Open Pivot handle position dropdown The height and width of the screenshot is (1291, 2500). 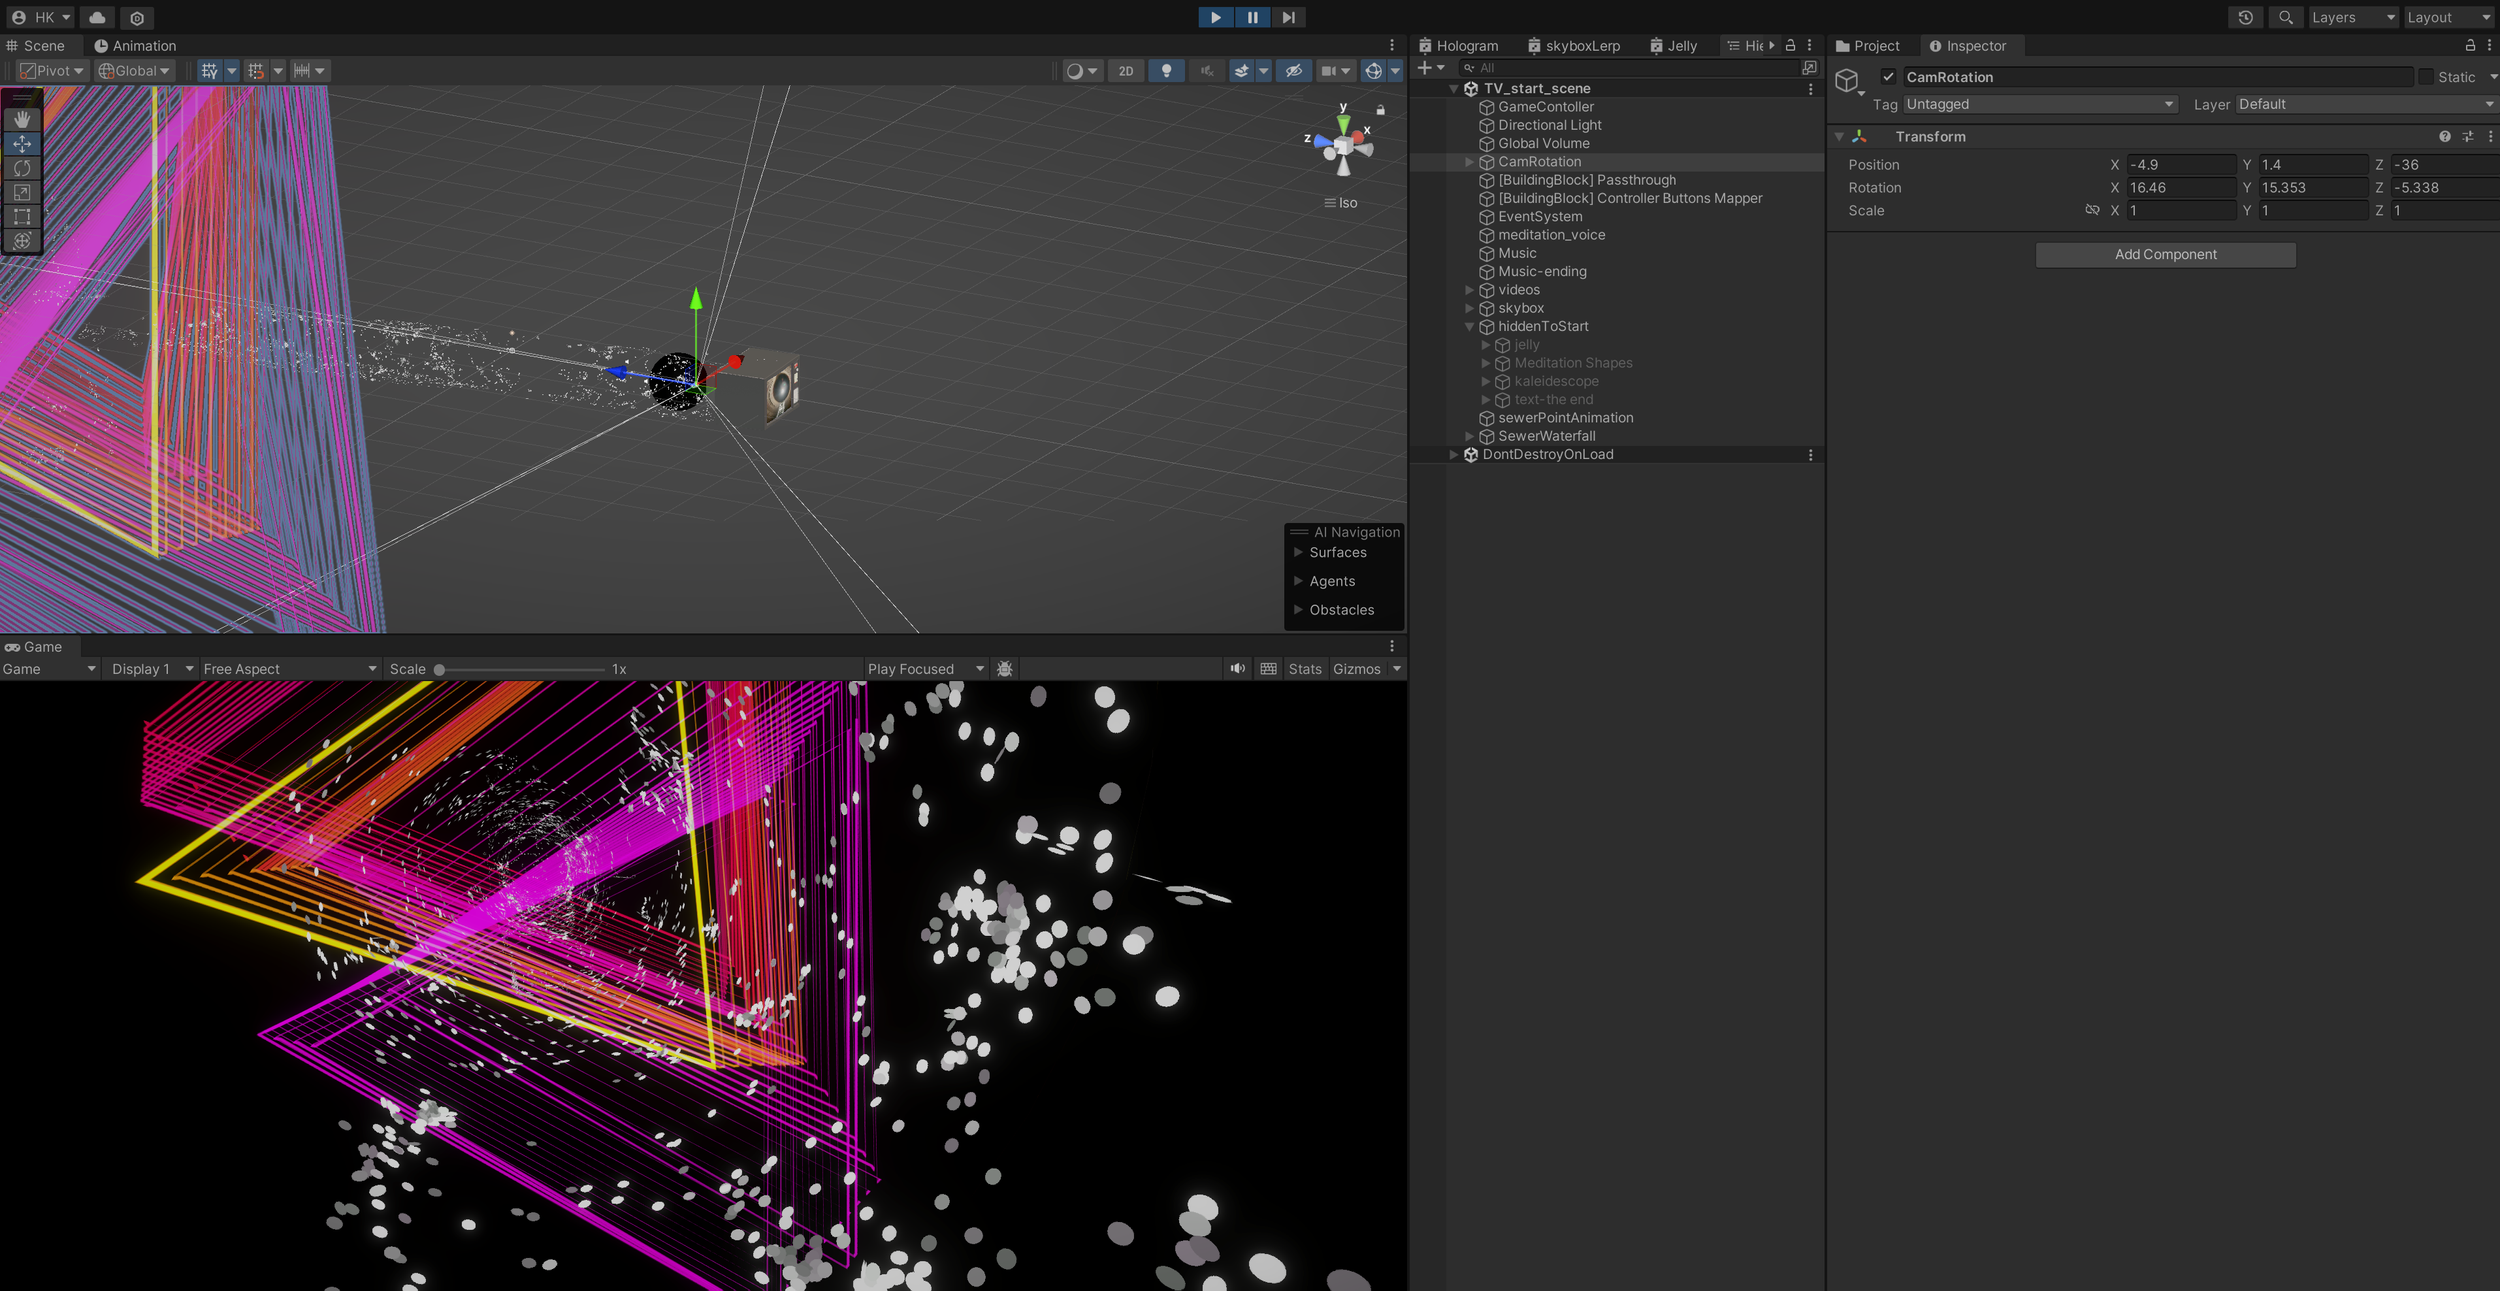click(x=52, y=70)
